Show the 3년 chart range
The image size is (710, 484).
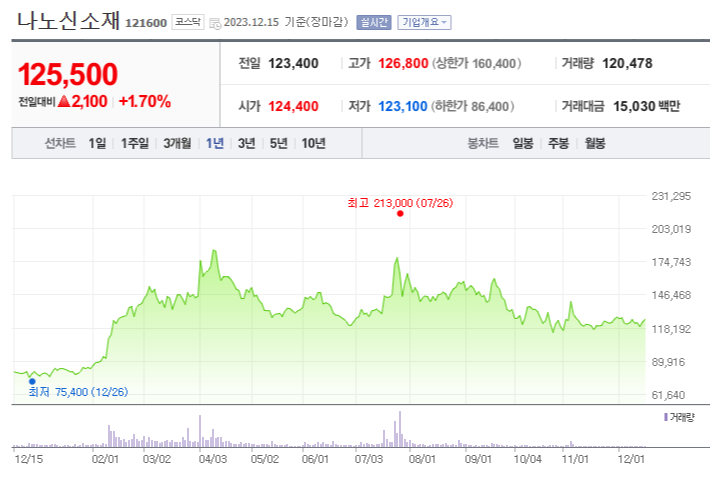(x=246, y=144)
